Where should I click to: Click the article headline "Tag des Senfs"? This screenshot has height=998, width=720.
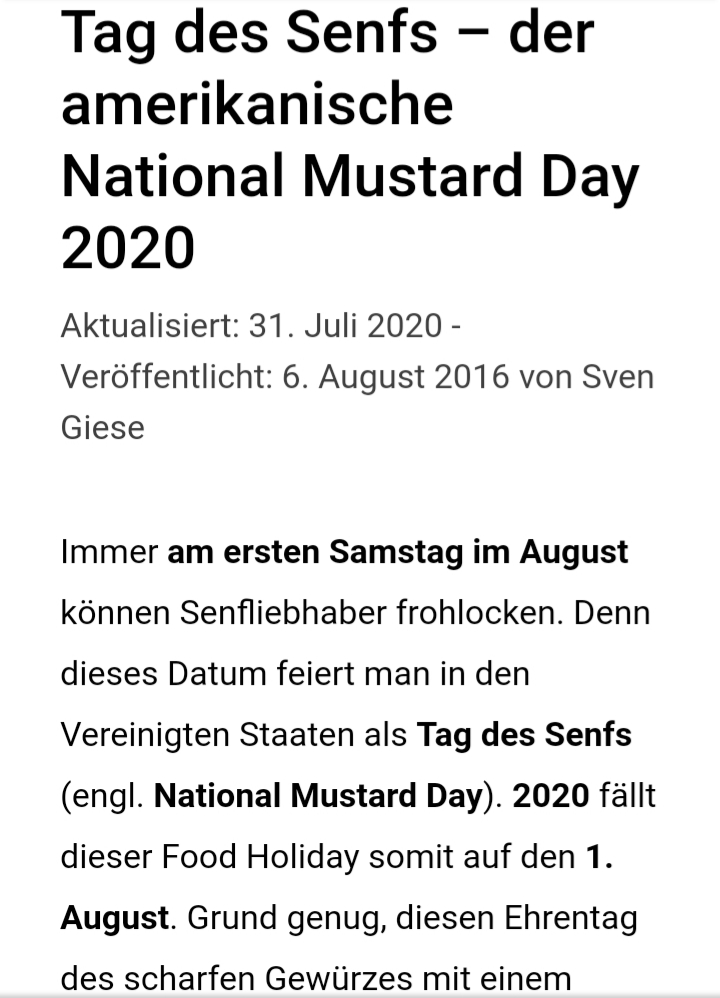(250, 33)
